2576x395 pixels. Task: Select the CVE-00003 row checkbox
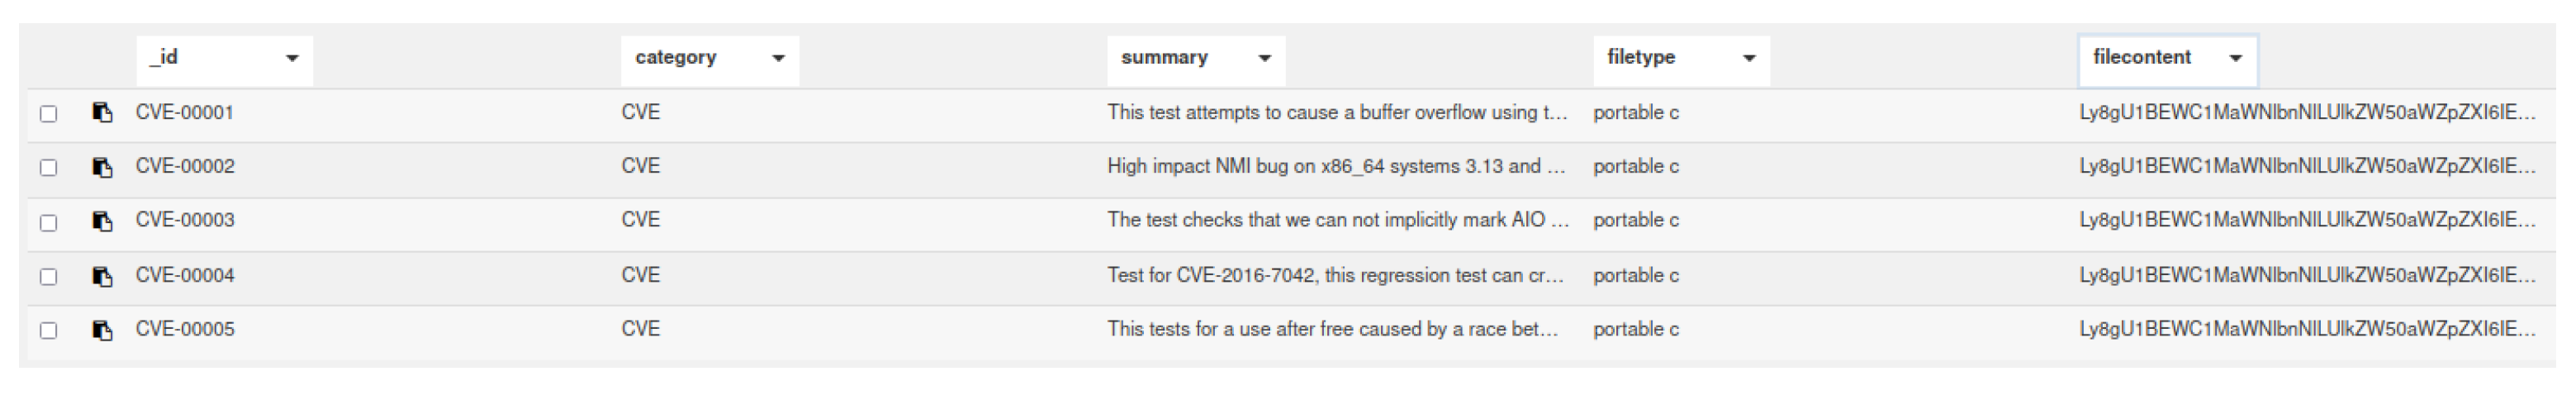tap(48, 222)
